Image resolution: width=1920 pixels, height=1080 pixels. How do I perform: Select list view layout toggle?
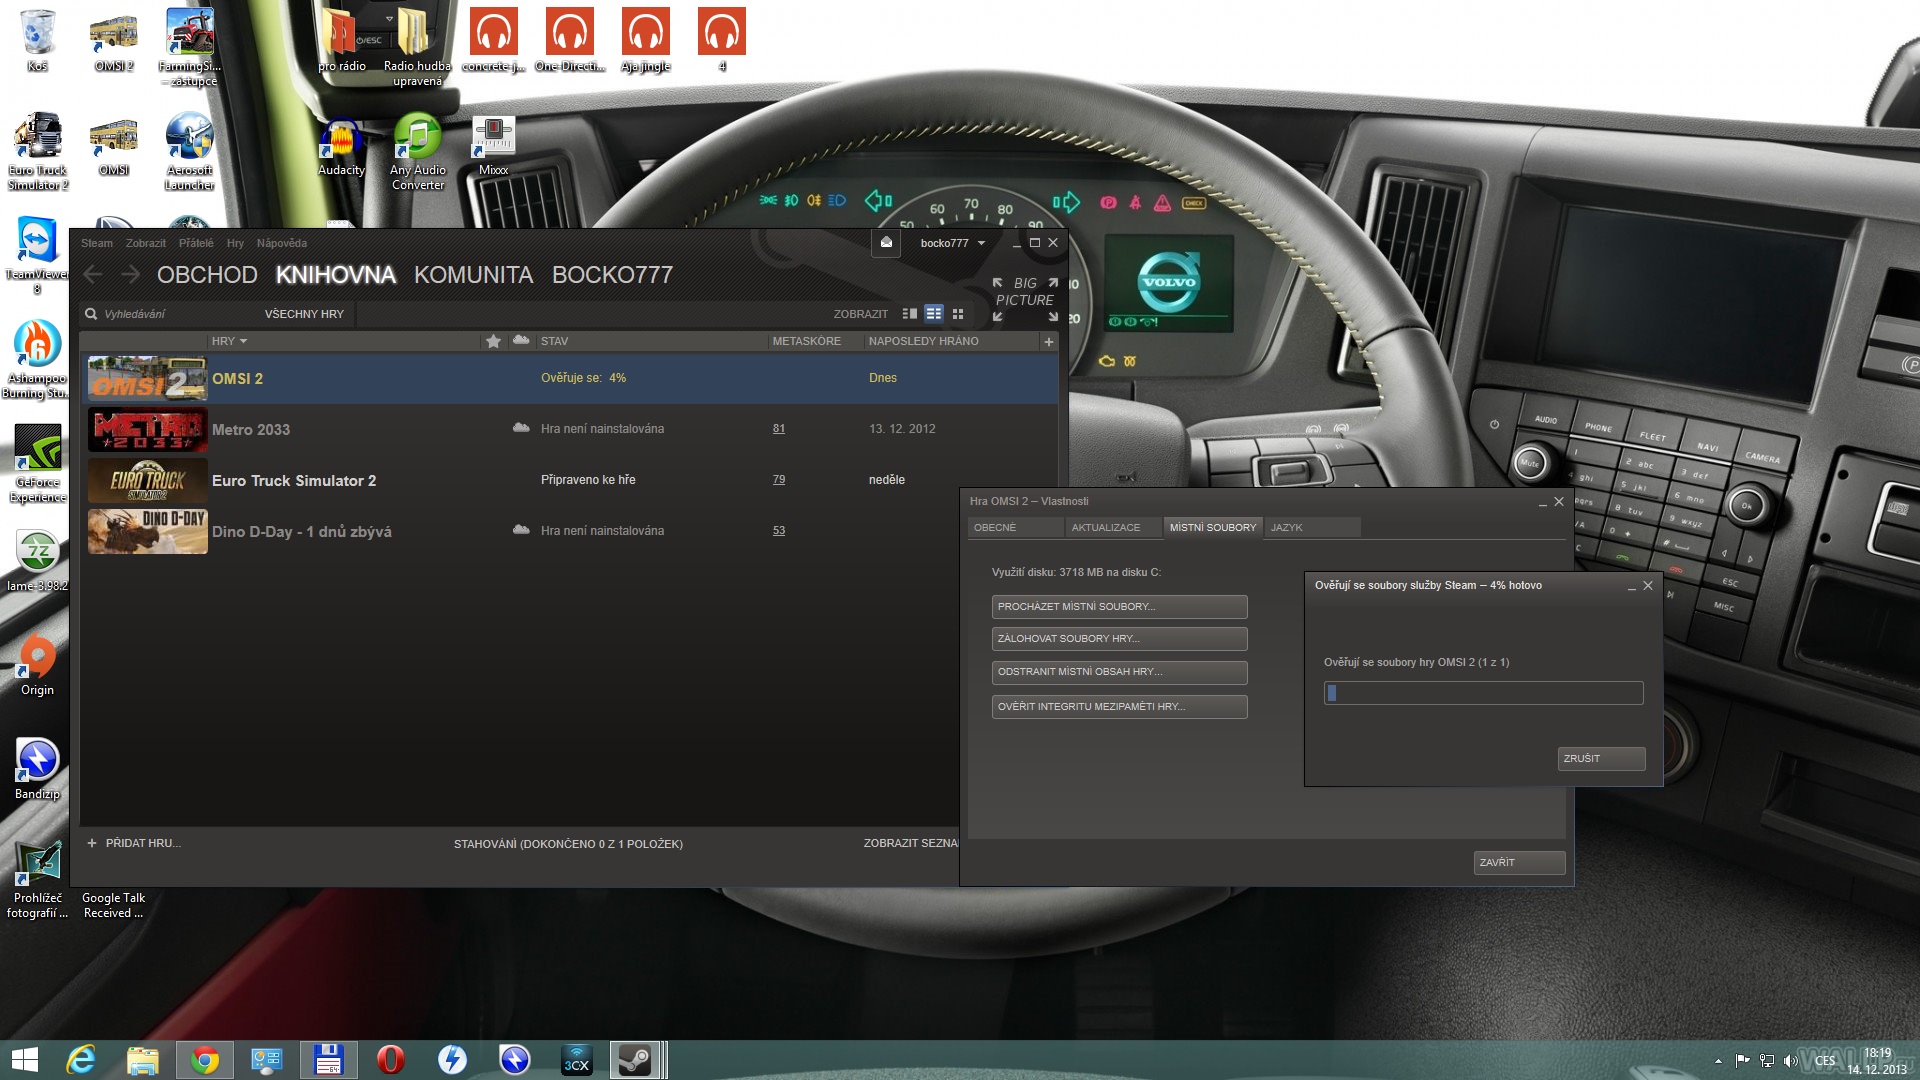[x=934, y=314]
